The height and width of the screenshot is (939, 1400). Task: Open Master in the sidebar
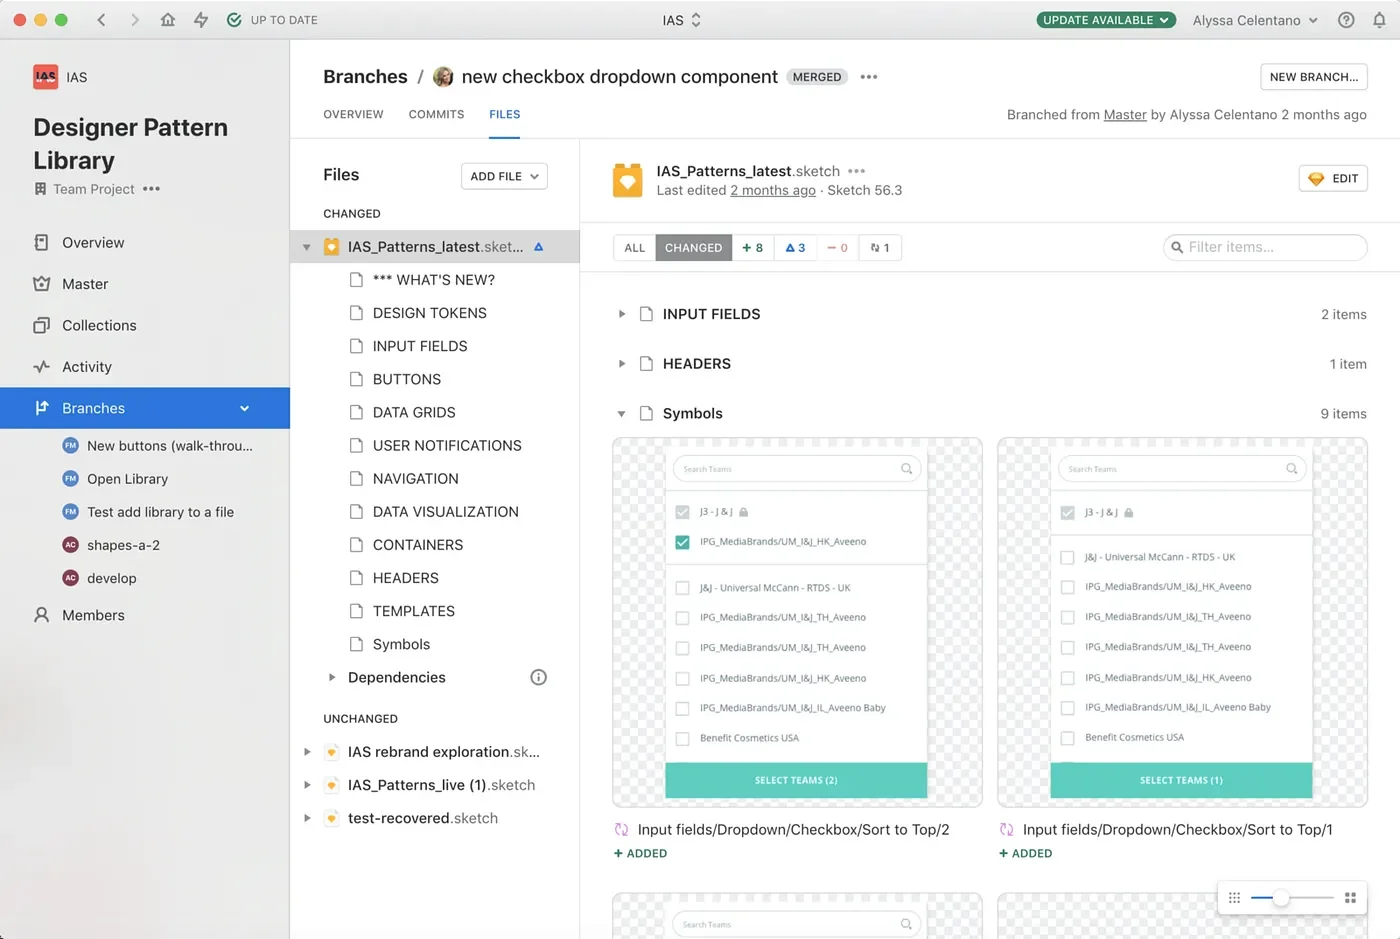85,284
